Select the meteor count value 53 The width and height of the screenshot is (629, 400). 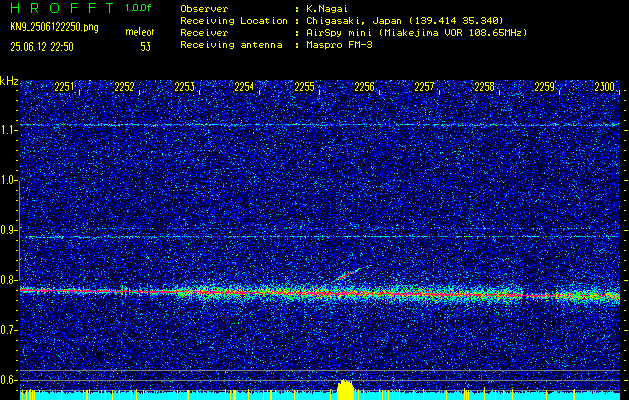[x=146, y=47]
